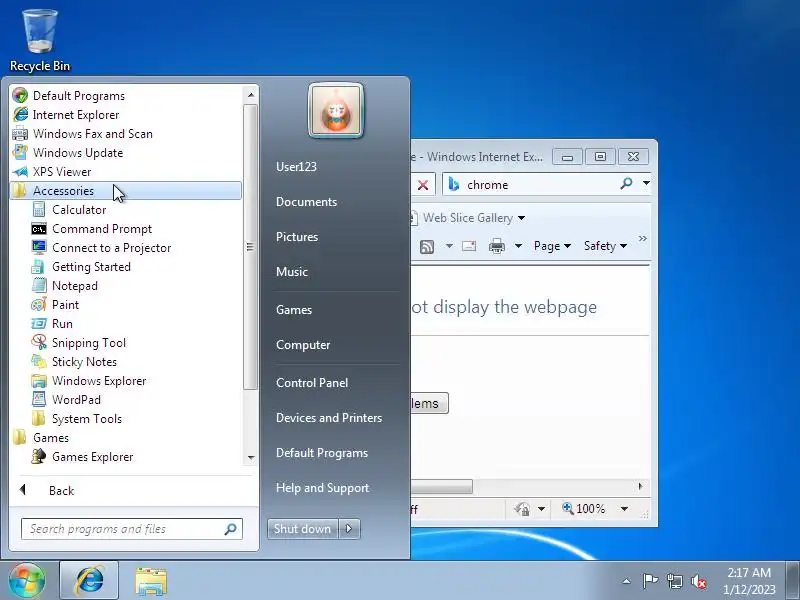The height and width of the screenshot is (600, 800).
Task: Open the print options dropdown arrow
Action: coord(518,246)
